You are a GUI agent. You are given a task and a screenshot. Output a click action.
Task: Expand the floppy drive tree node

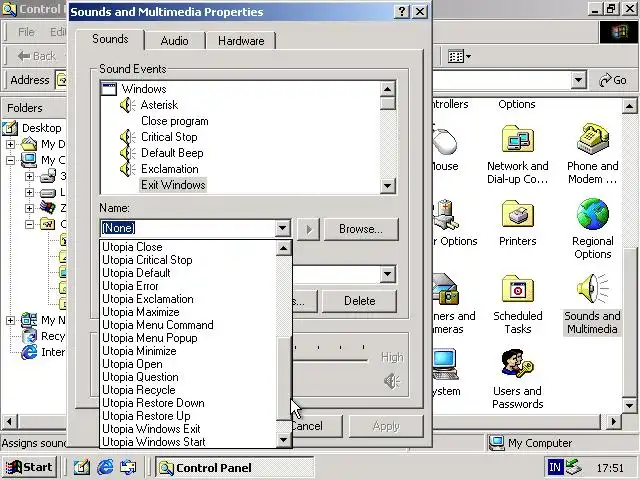29,176
